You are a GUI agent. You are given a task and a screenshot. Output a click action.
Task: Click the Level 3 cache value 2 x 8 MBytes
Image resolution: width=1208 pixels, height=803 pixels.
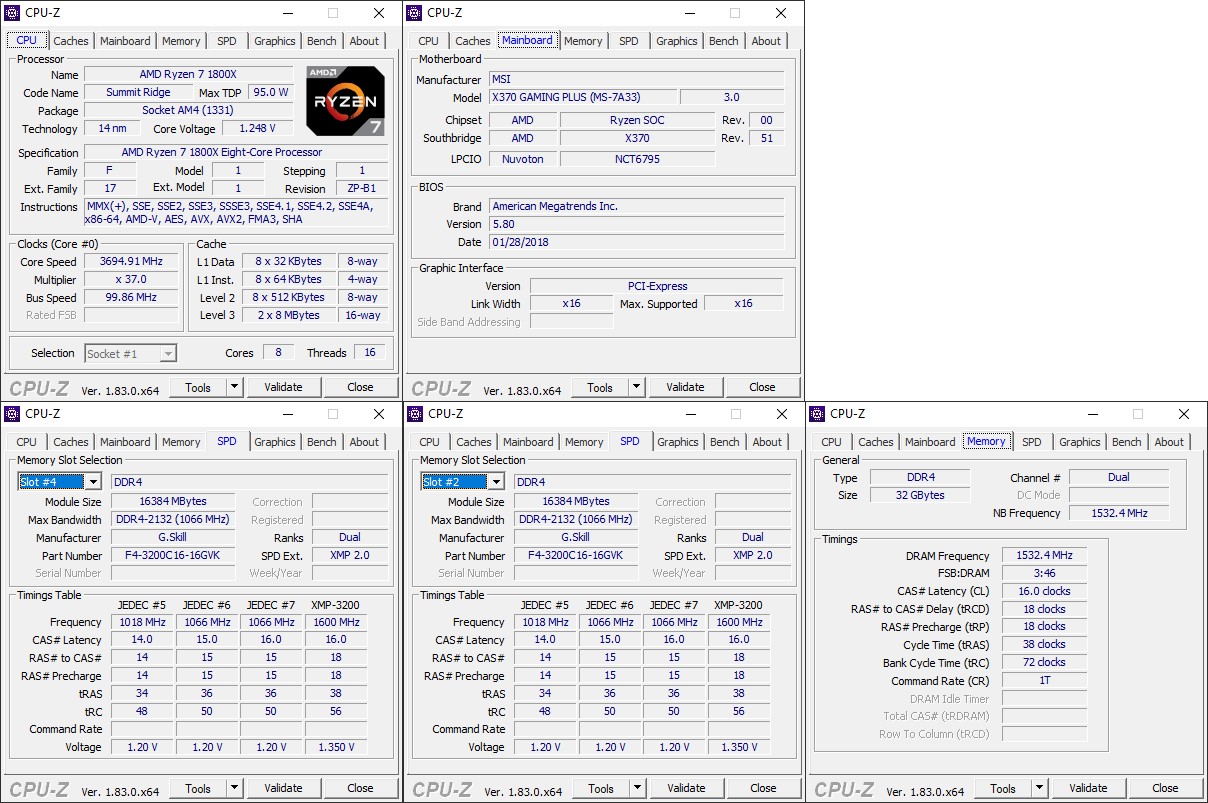(287, 315)
